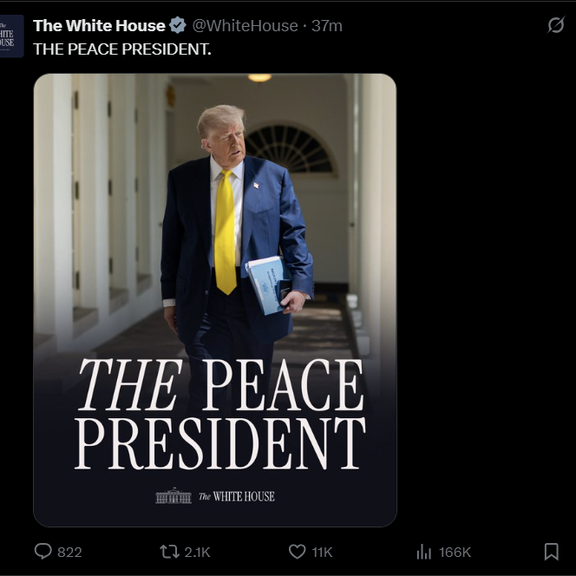Click the Grok explain icon at top right
Viewport: 576px width, 576px height.
coord(555,25)
